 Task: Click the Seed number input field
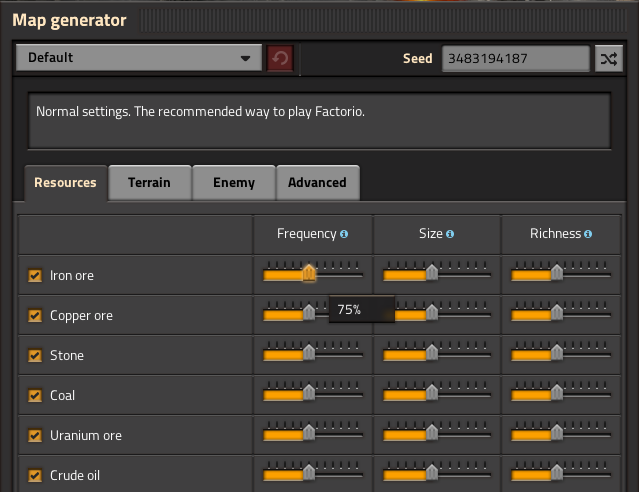pyautogui.click(x=516, y=59)
